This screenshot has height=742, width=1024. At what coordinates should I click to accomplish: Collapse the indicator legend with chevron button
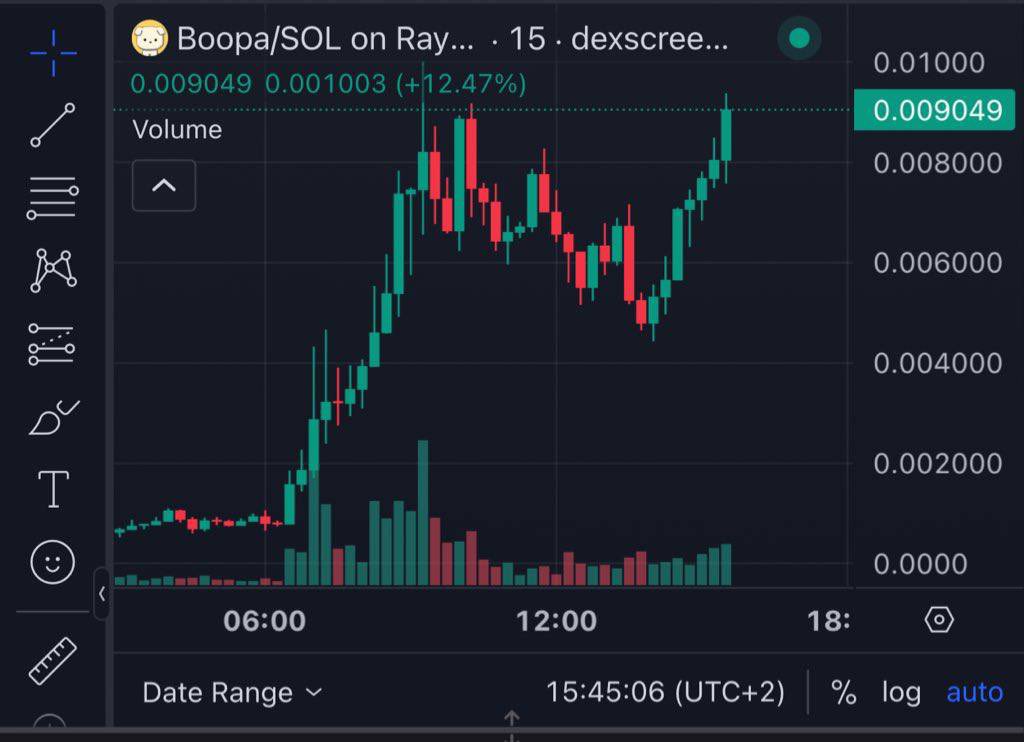tap(164, 186)
